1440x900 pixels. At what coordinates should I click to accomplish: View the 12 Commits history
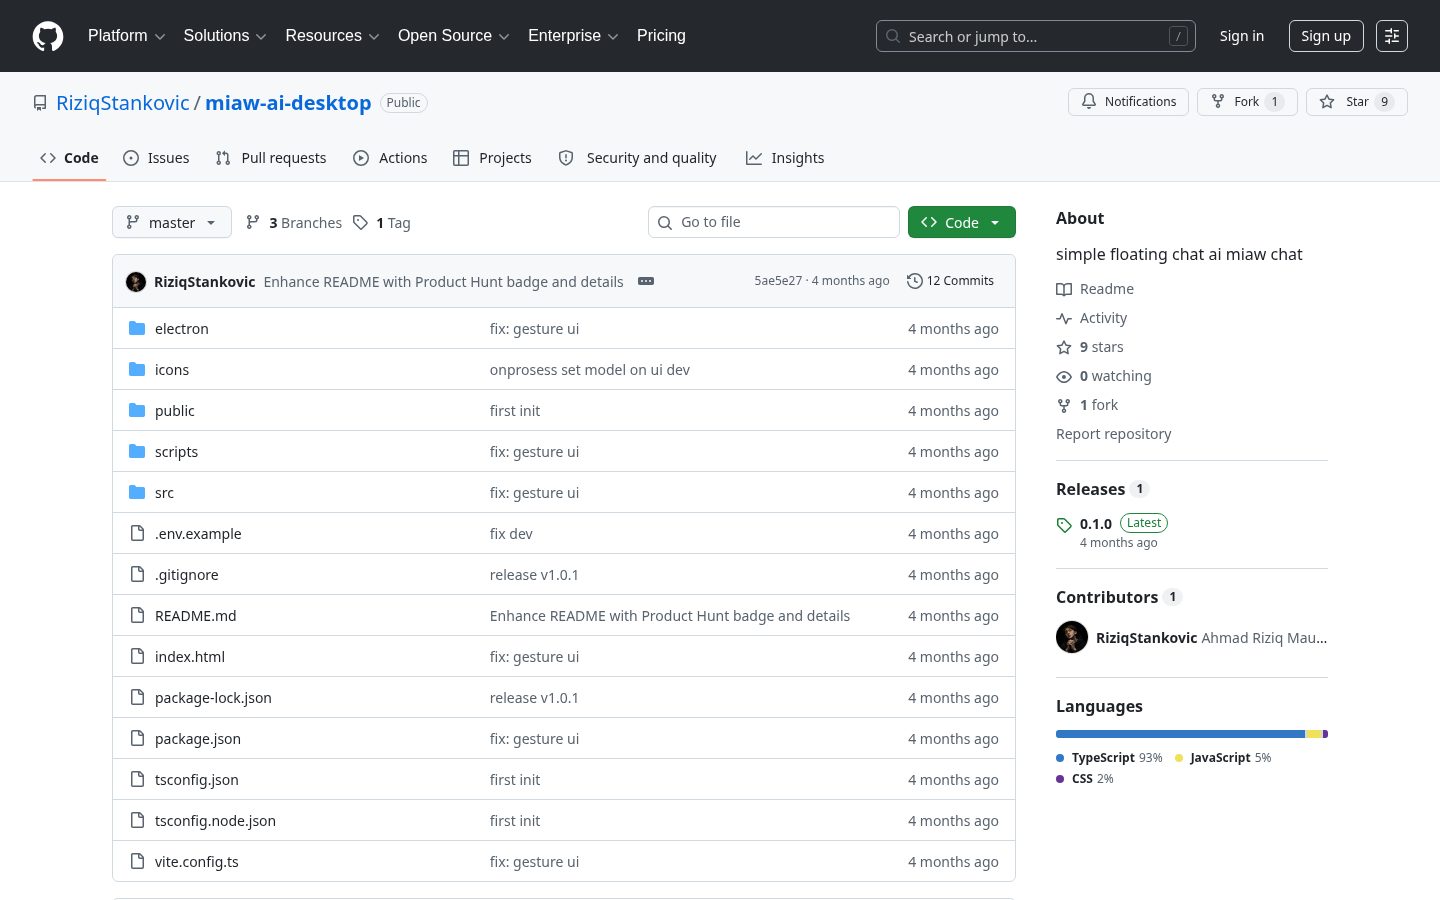click(x=950, y=281)
